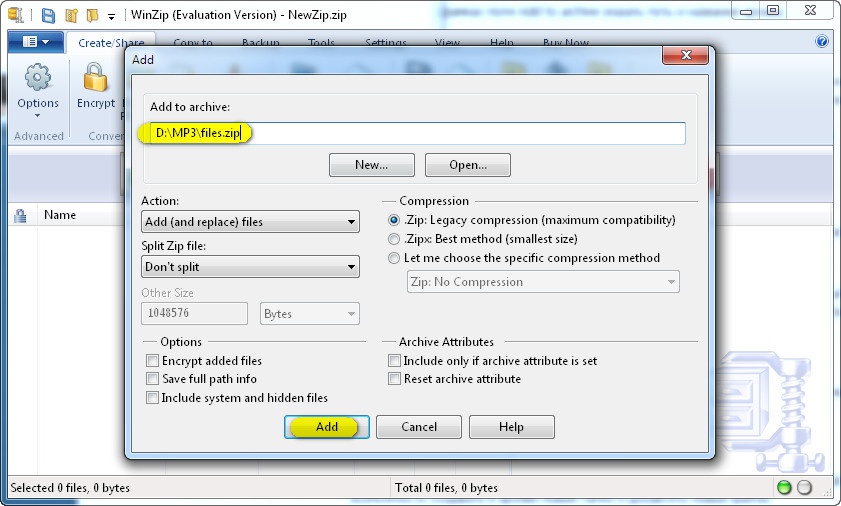Check Include only if archive attribute is set
Screen dimensions: 841x506
point(394,360)
